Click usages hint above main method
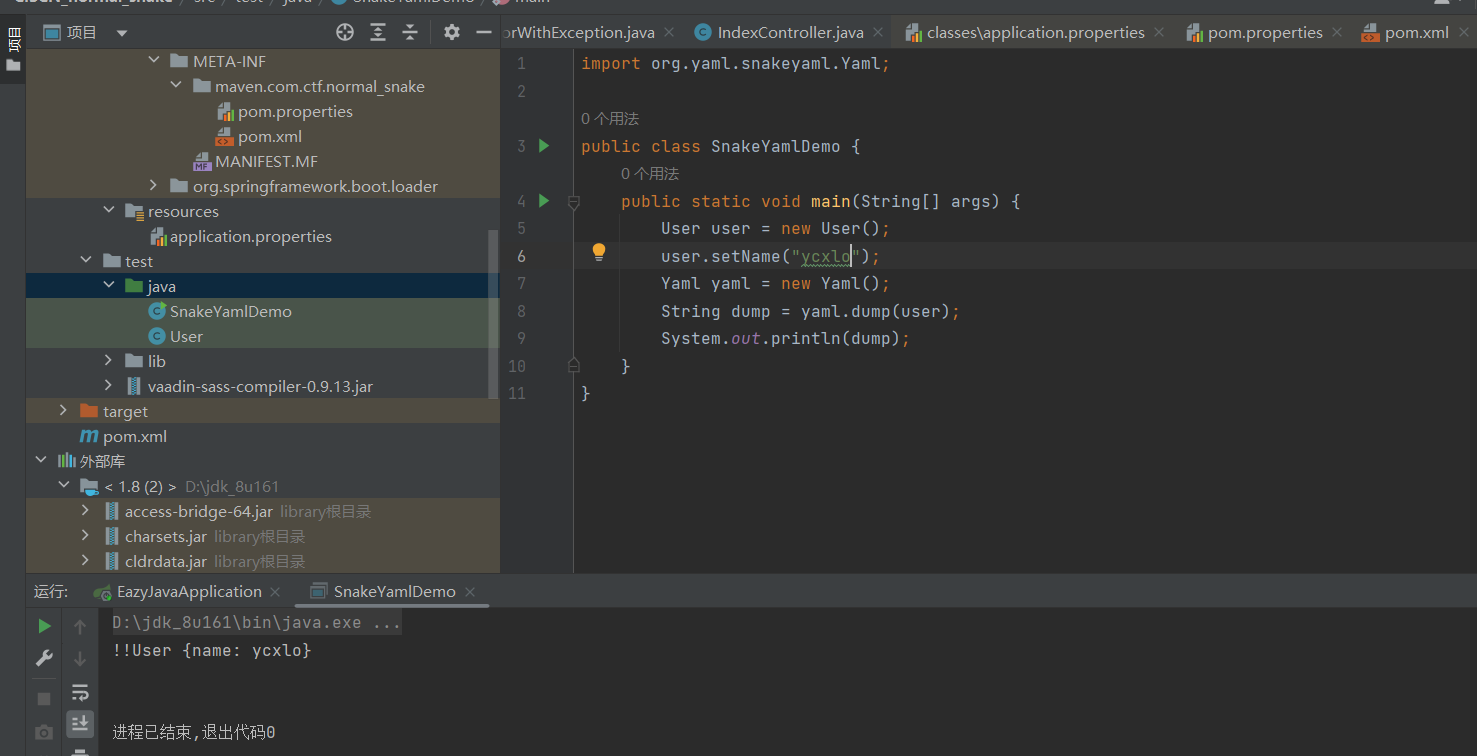Image resolution: width=1477 pixels, height=756 pixels. pyautogui.click(x=650, y=174)
